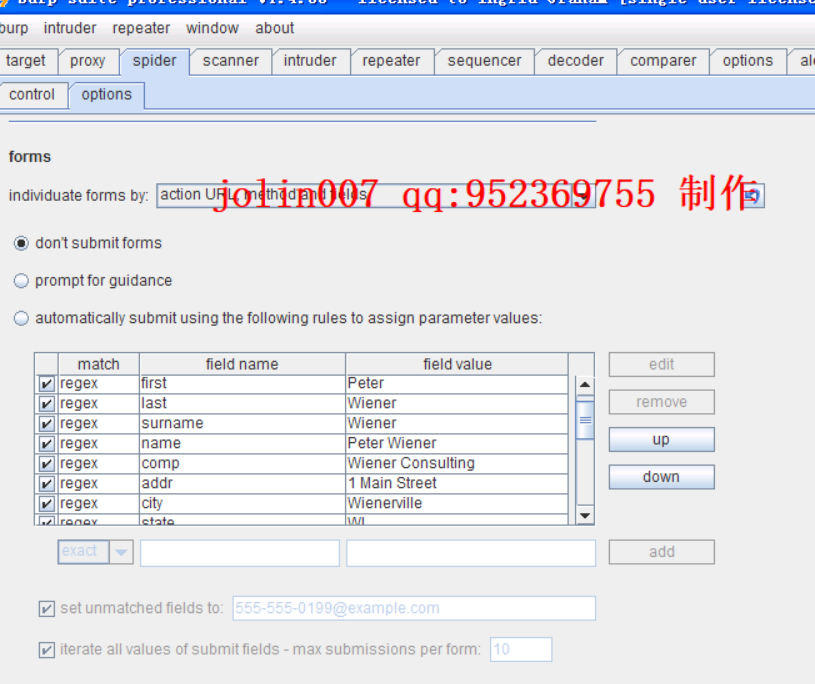Image resolution: width=815 pixels, height=684 pixels.
Task: Click the new rule field value input
Action: (x=471, y=553)
